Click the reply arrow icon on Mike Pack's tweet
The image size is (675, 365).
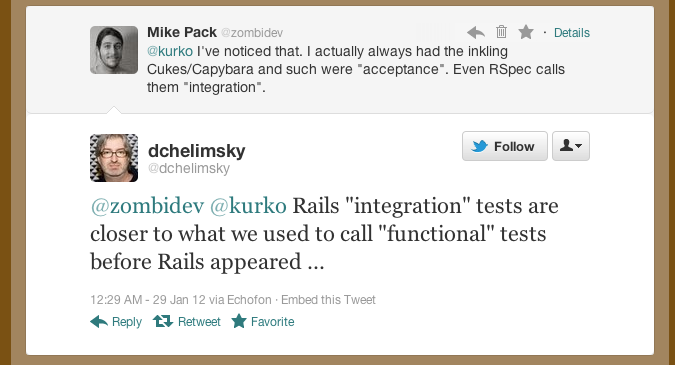(x=476, y=32)
